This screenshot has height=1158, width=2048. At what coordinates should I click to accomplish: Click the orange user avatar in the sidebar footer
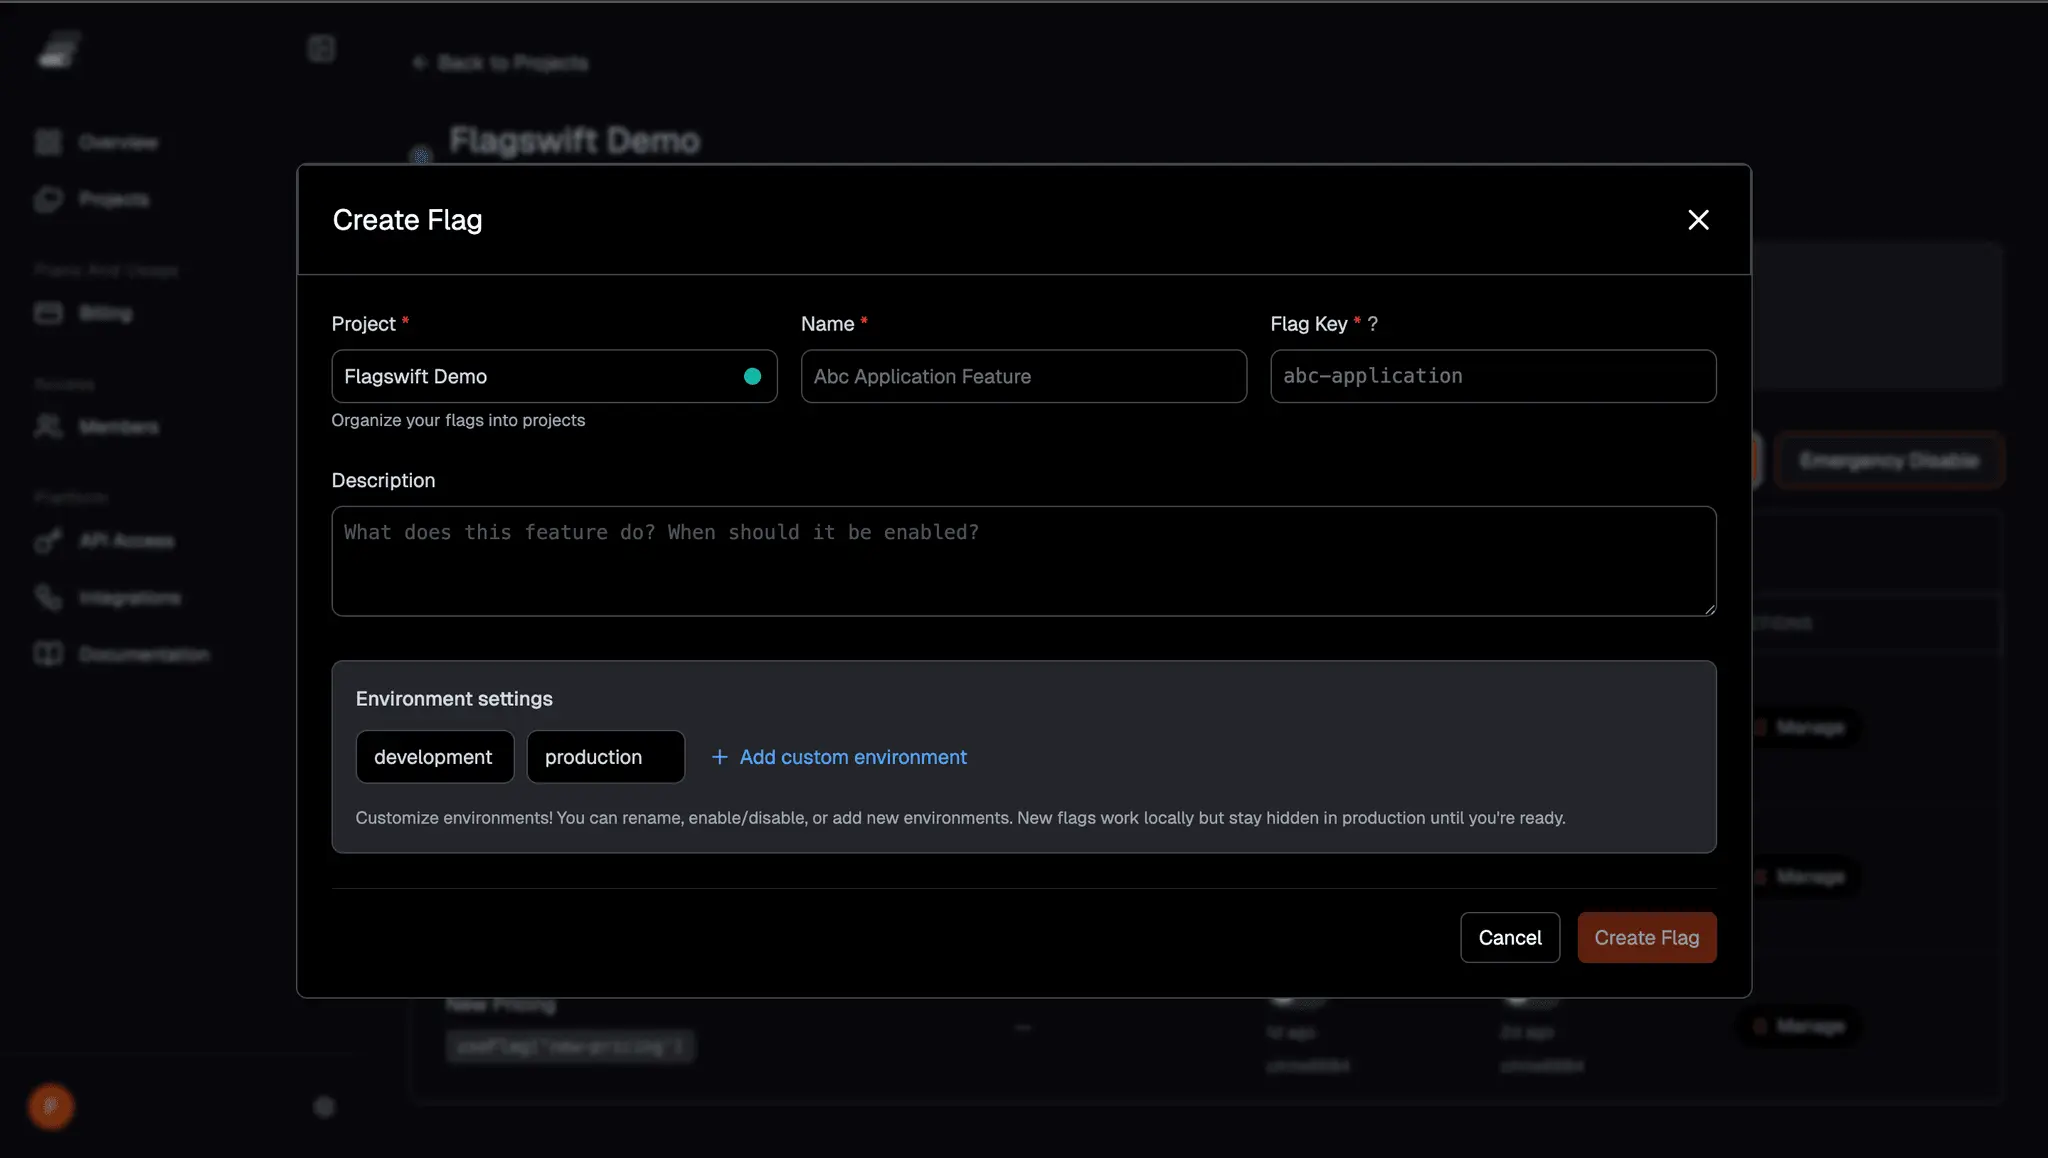coord(51,1106)
